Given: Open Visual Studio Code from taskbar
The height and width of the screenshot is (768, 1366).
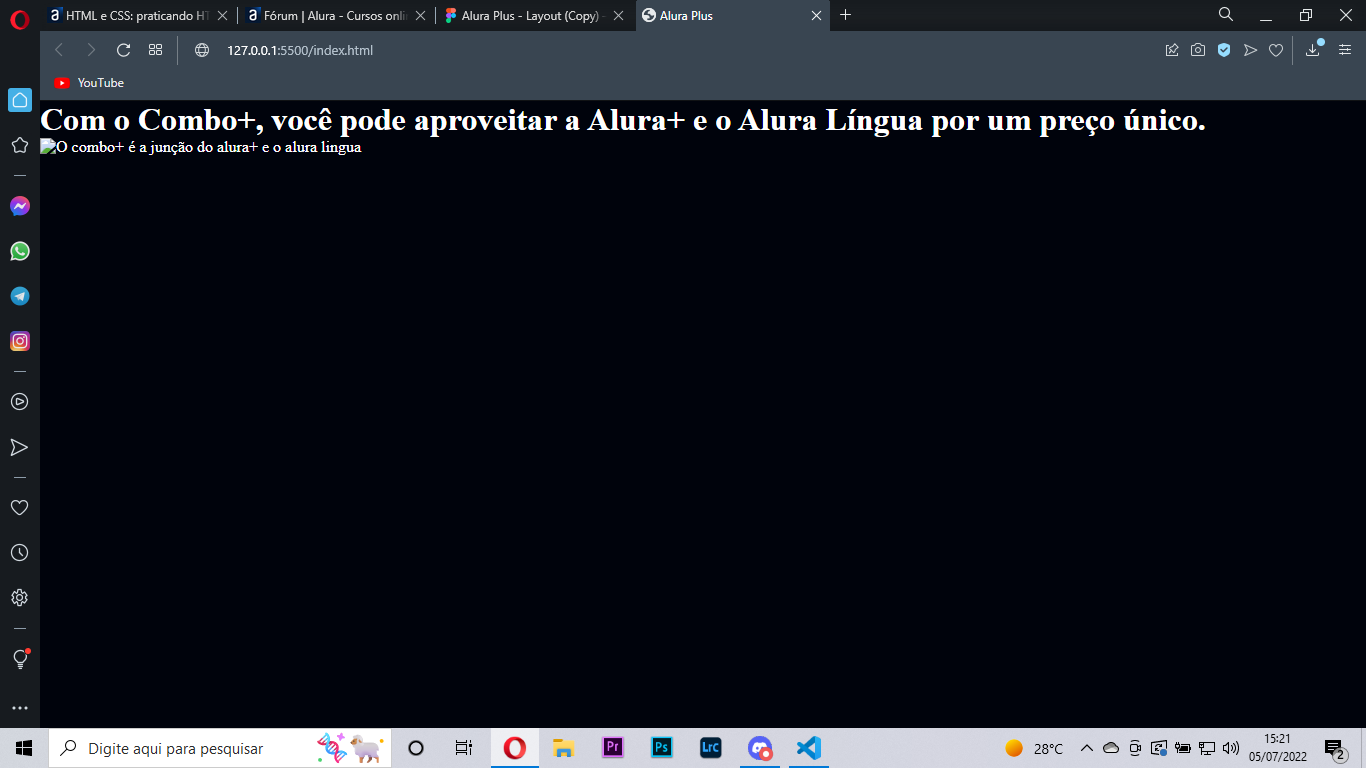Looking at the screenshot, I should coord(809,748).
